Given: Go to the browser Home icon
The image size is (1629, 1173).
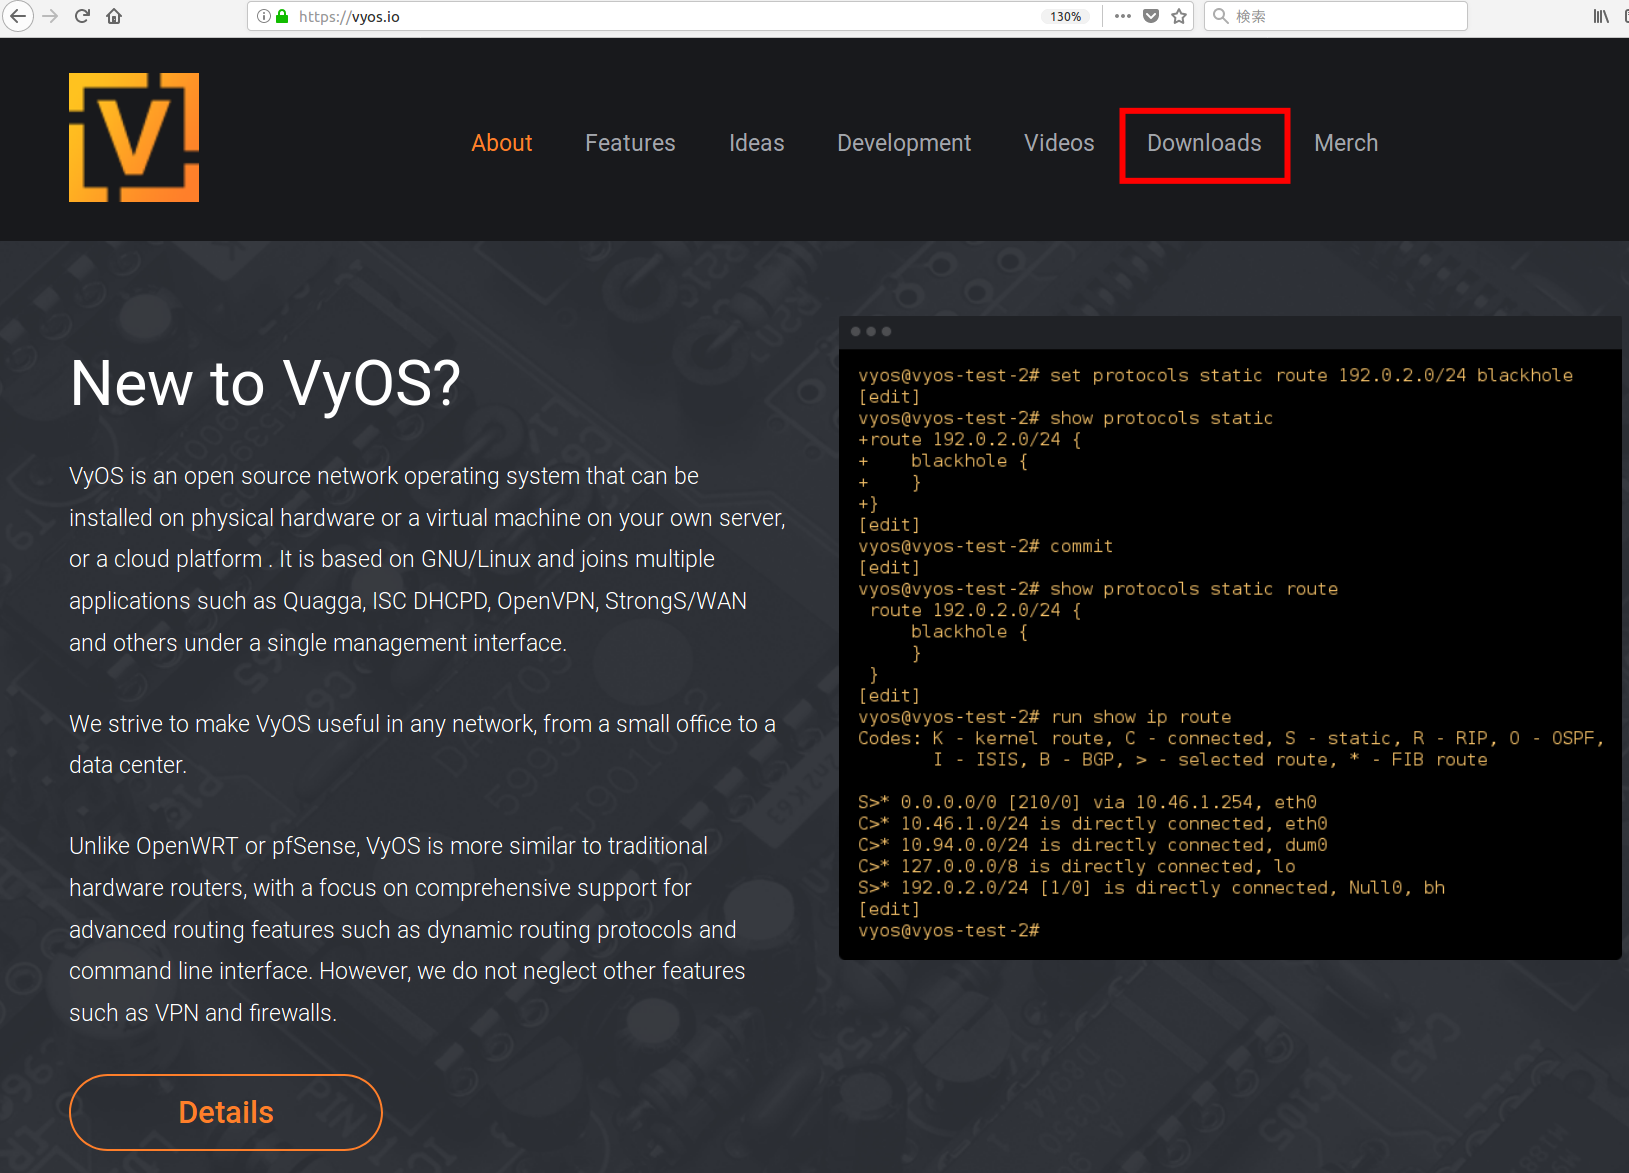Looking at the screenshot, I should (114, 16).
